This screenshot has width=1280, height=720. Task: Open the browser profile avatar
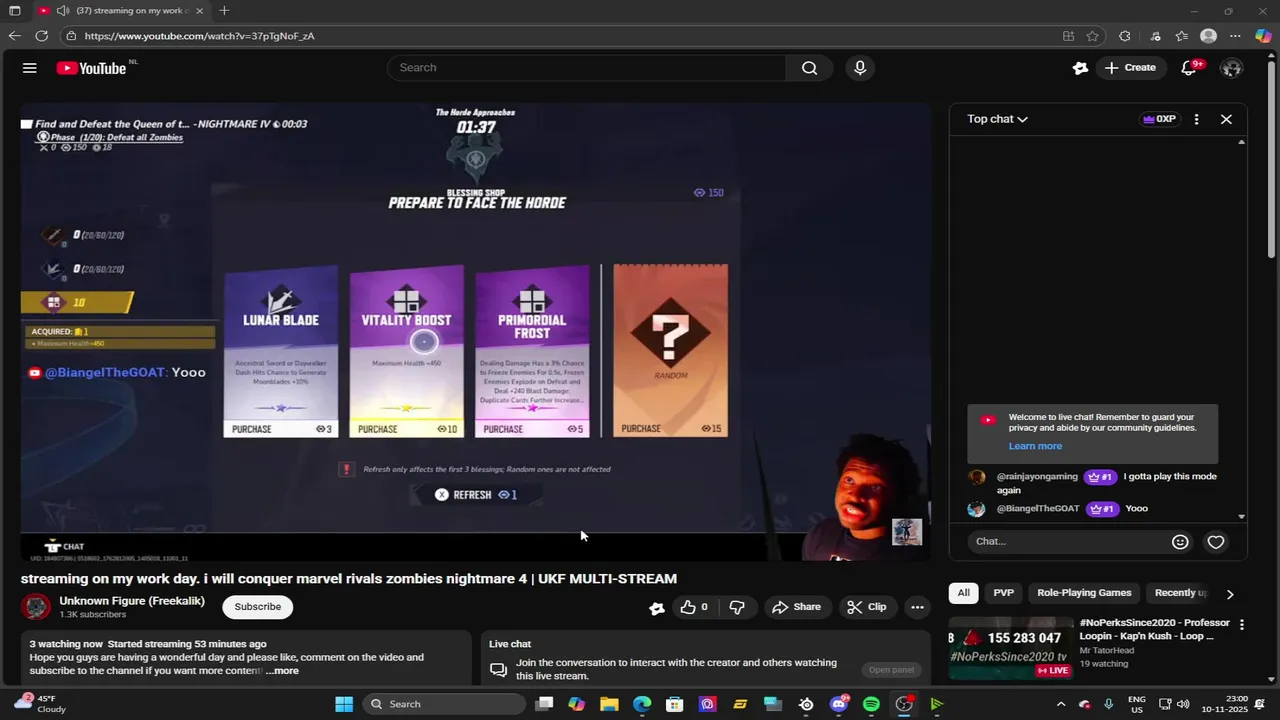[x=1208, y=36]
